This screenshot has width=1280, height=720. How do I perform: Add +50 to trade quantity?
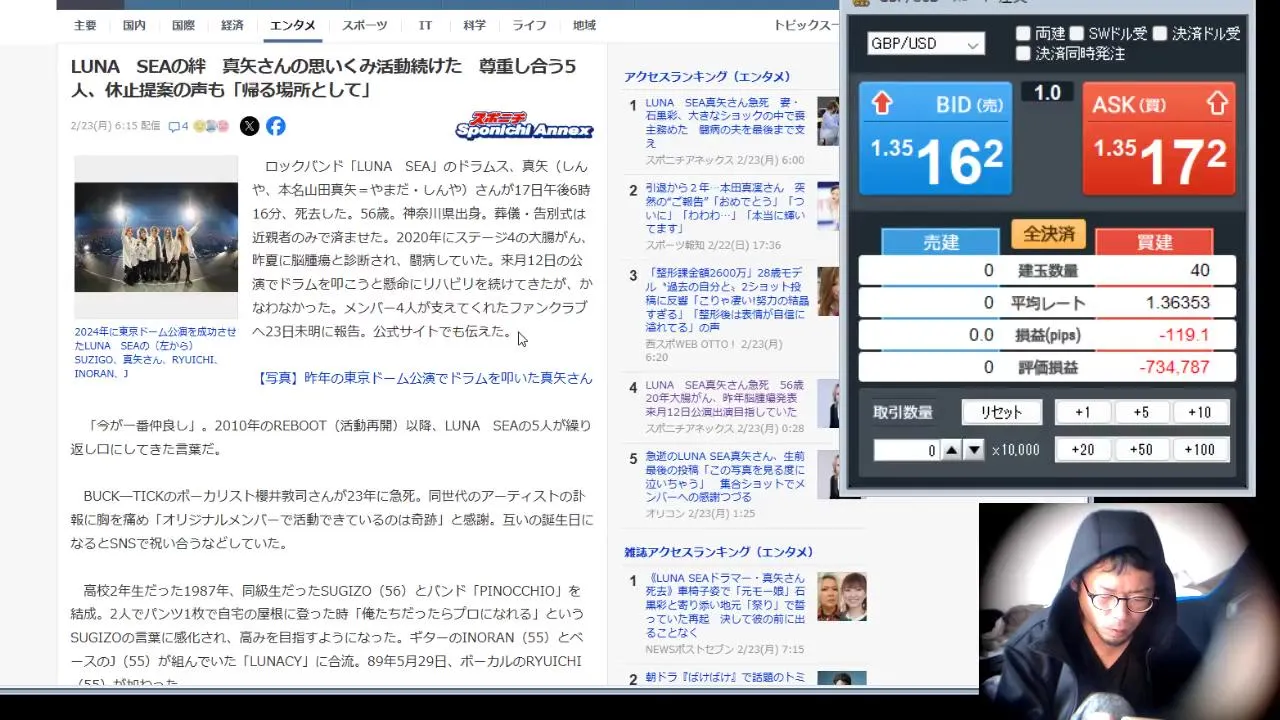(x=1141, y=450)
